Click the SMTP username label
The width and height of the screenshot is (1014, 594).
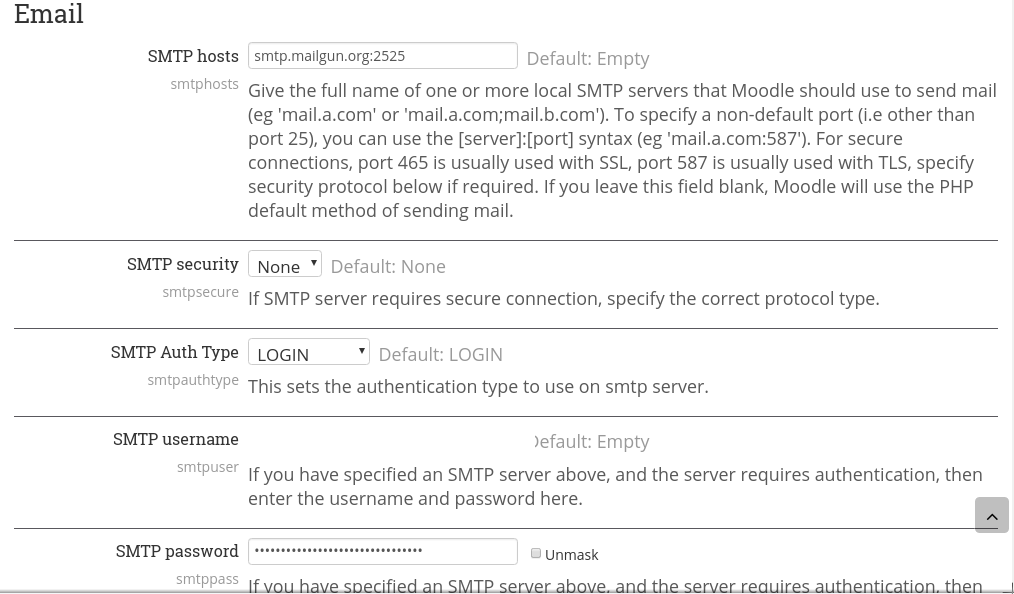click(x=175, y=439)
